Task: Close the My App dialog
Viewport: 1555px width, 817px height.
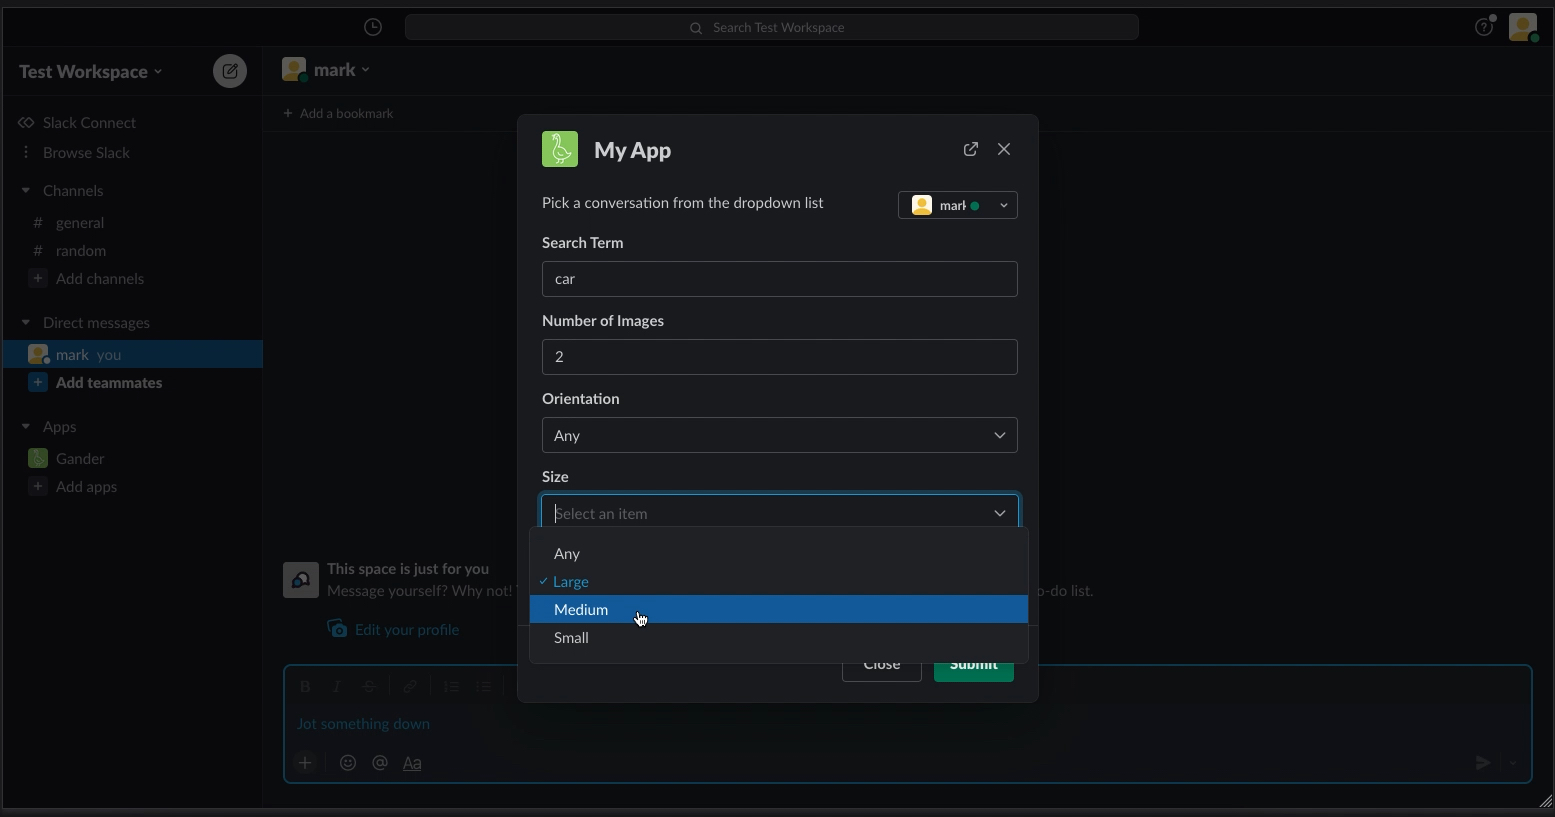Action: (1004, 149)
